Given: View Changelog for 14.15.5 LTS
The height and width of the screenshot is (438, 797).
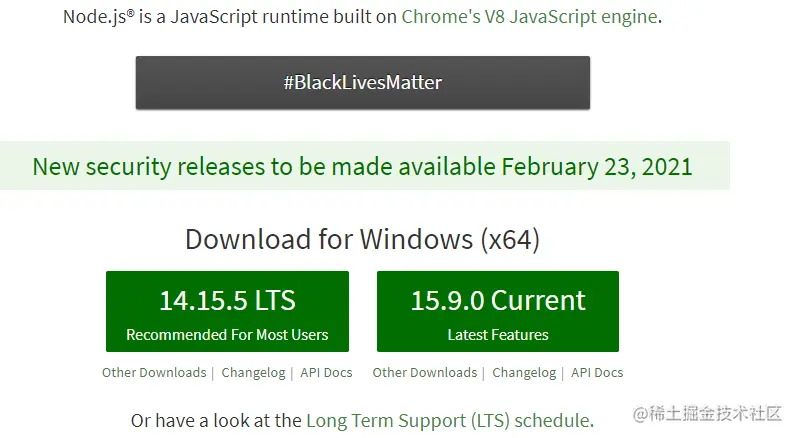Looking at the screenshot, I should [254, 372].
